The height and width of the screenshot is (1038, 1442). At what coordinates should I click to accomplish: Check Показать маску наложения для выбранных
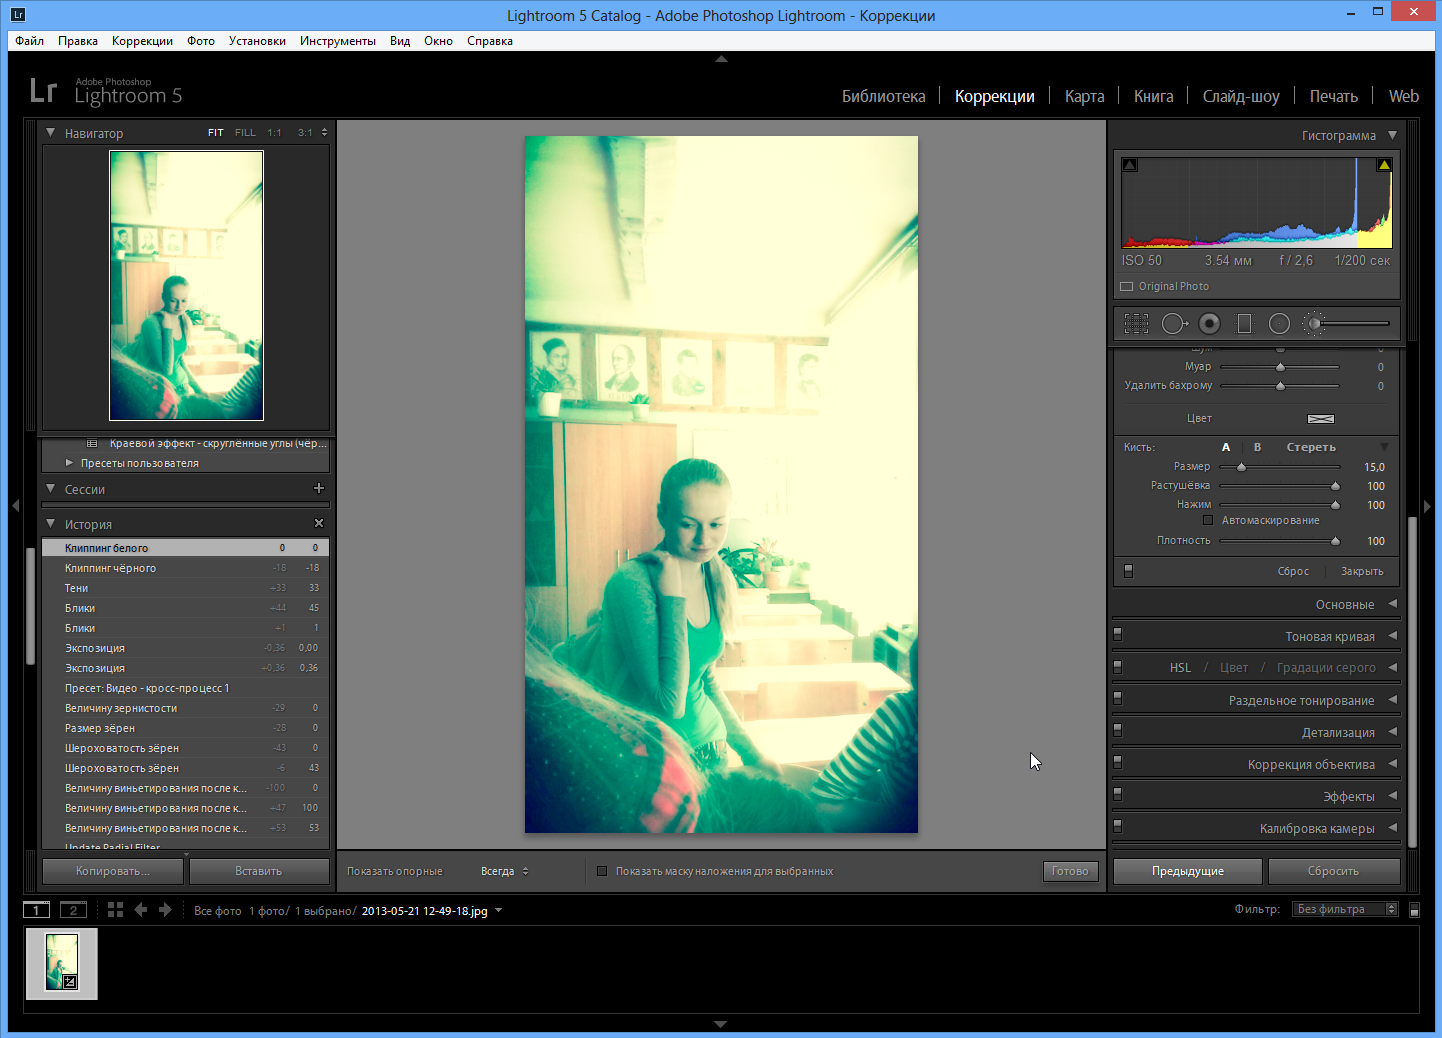click(602, 871)
